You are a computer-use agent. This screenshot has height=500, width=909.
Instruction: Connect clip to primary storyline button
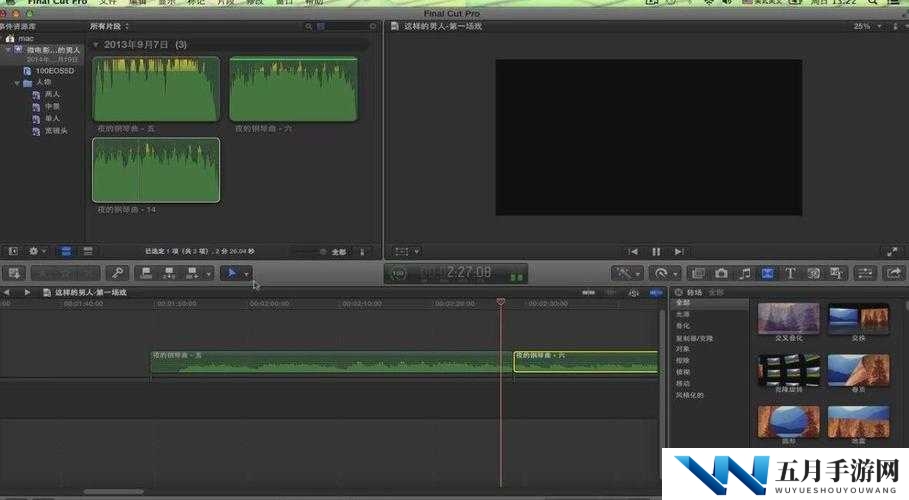click(146, 273)
